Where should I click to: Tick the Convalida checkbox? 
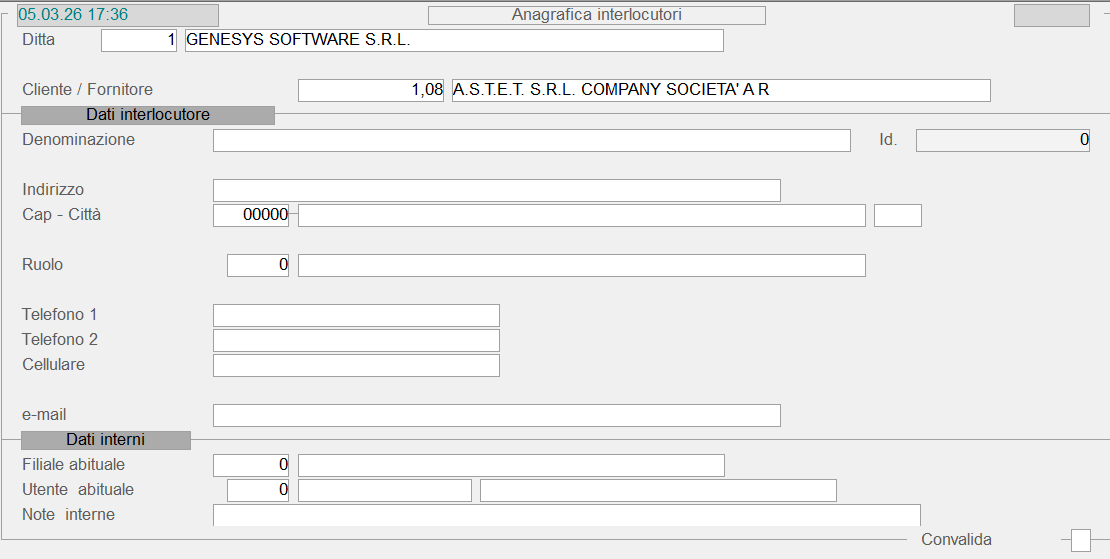click(x=1080, y=540)
